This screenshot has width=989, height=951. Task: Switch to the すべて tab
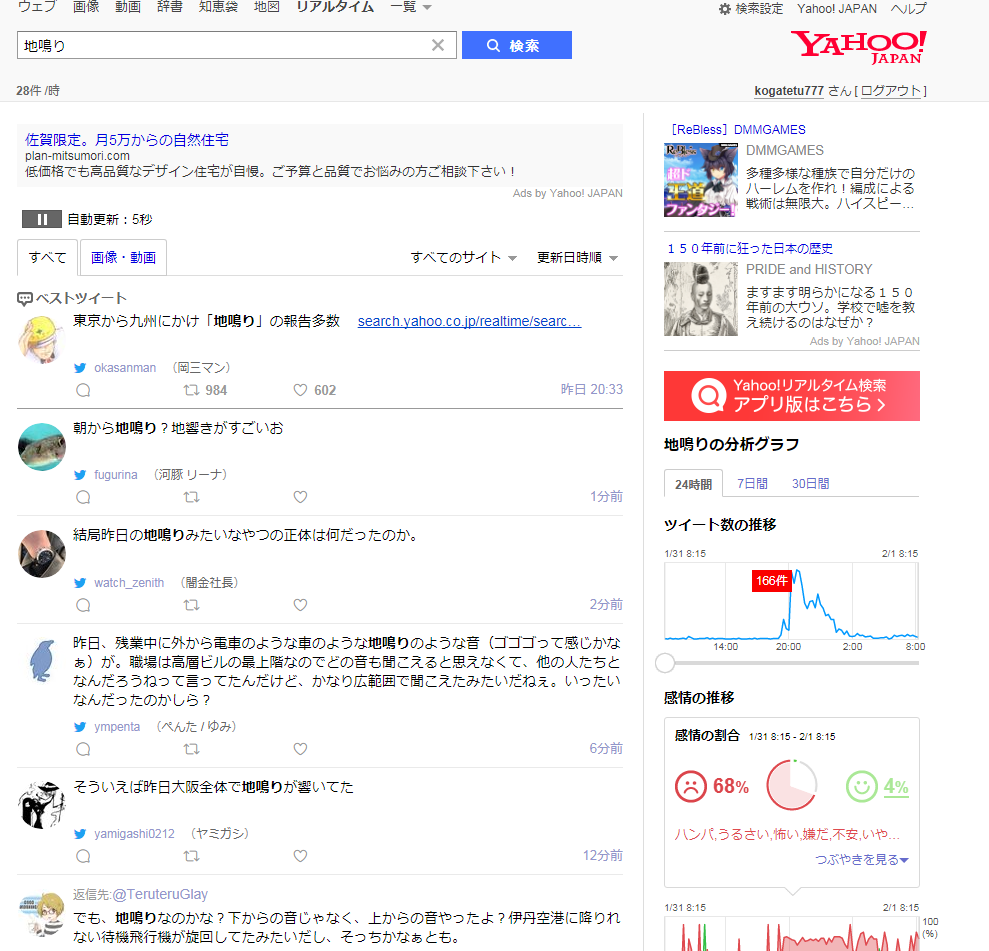(47, 257)
